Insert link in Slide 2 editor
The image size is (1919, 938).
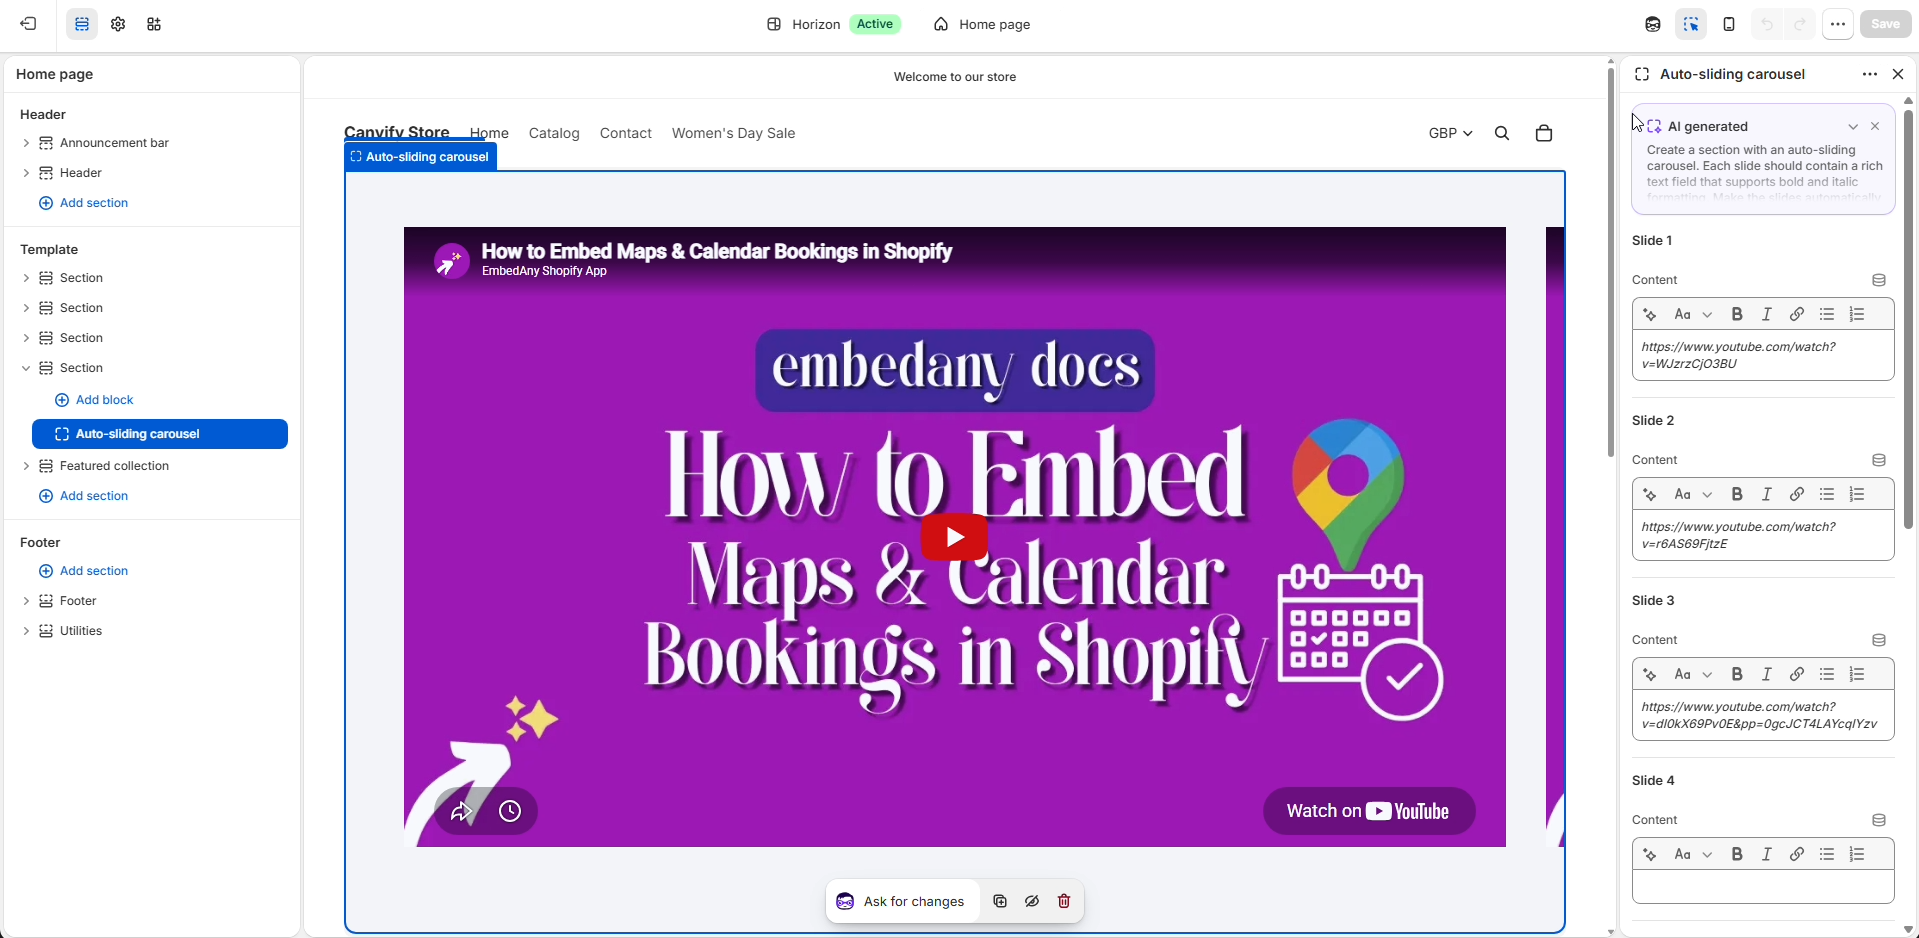[x=1797, y=494]
